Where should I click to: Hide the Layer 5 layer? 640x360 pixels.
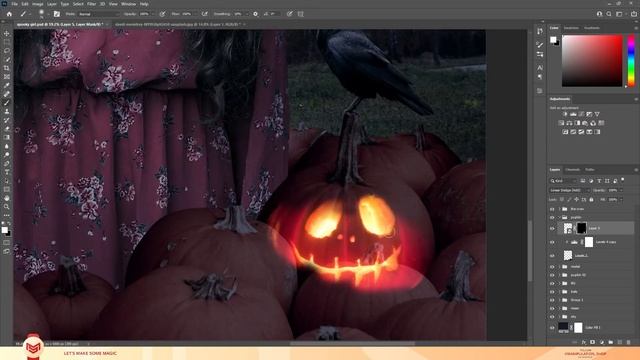(x=552, y=229)
